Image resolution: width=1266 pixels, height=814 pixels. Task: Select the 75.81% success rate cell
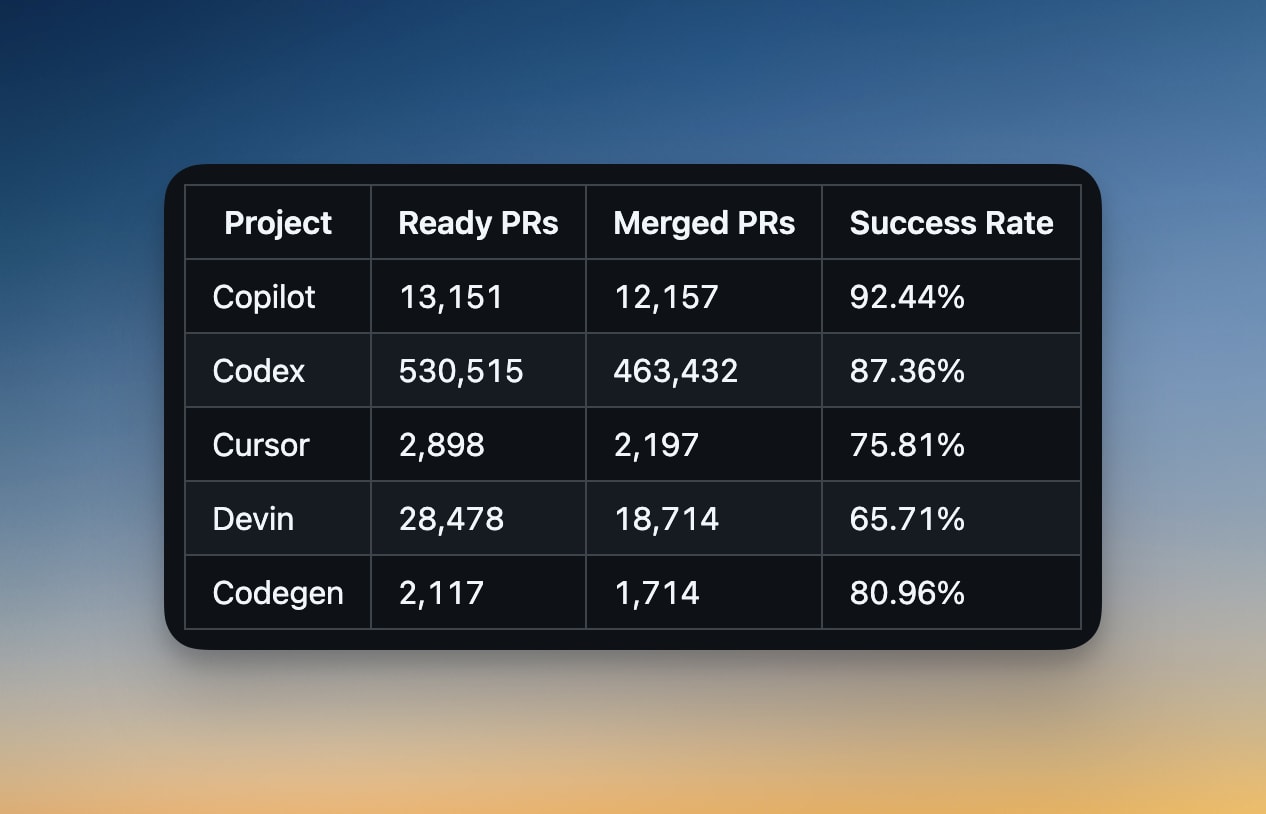(951, 444)
